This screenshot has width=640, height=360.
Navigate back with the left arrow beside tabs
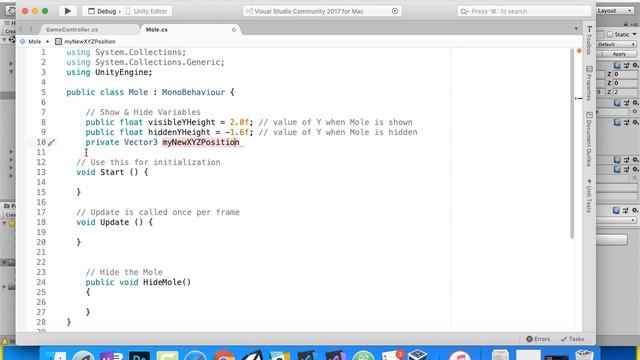coord(22,29)
